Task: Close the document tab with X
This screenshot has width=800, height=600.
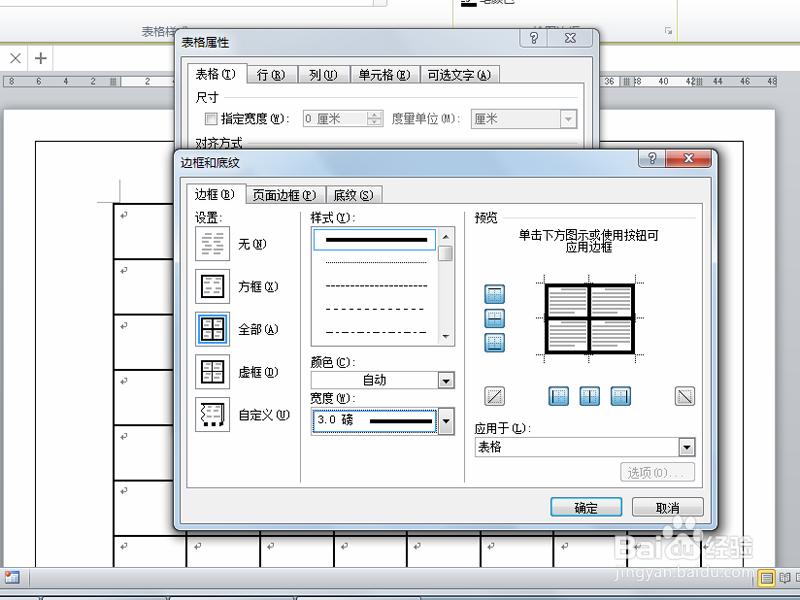Action: (15, 58)
